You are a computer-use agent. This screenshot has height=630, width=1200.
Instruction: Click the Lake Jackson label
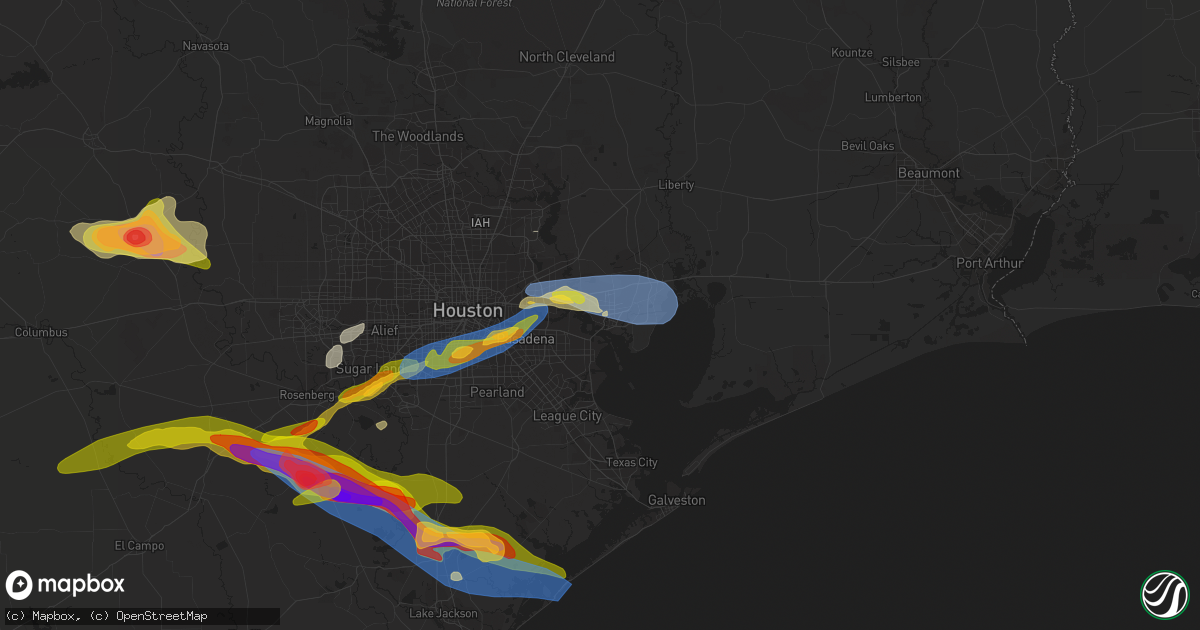444,613
